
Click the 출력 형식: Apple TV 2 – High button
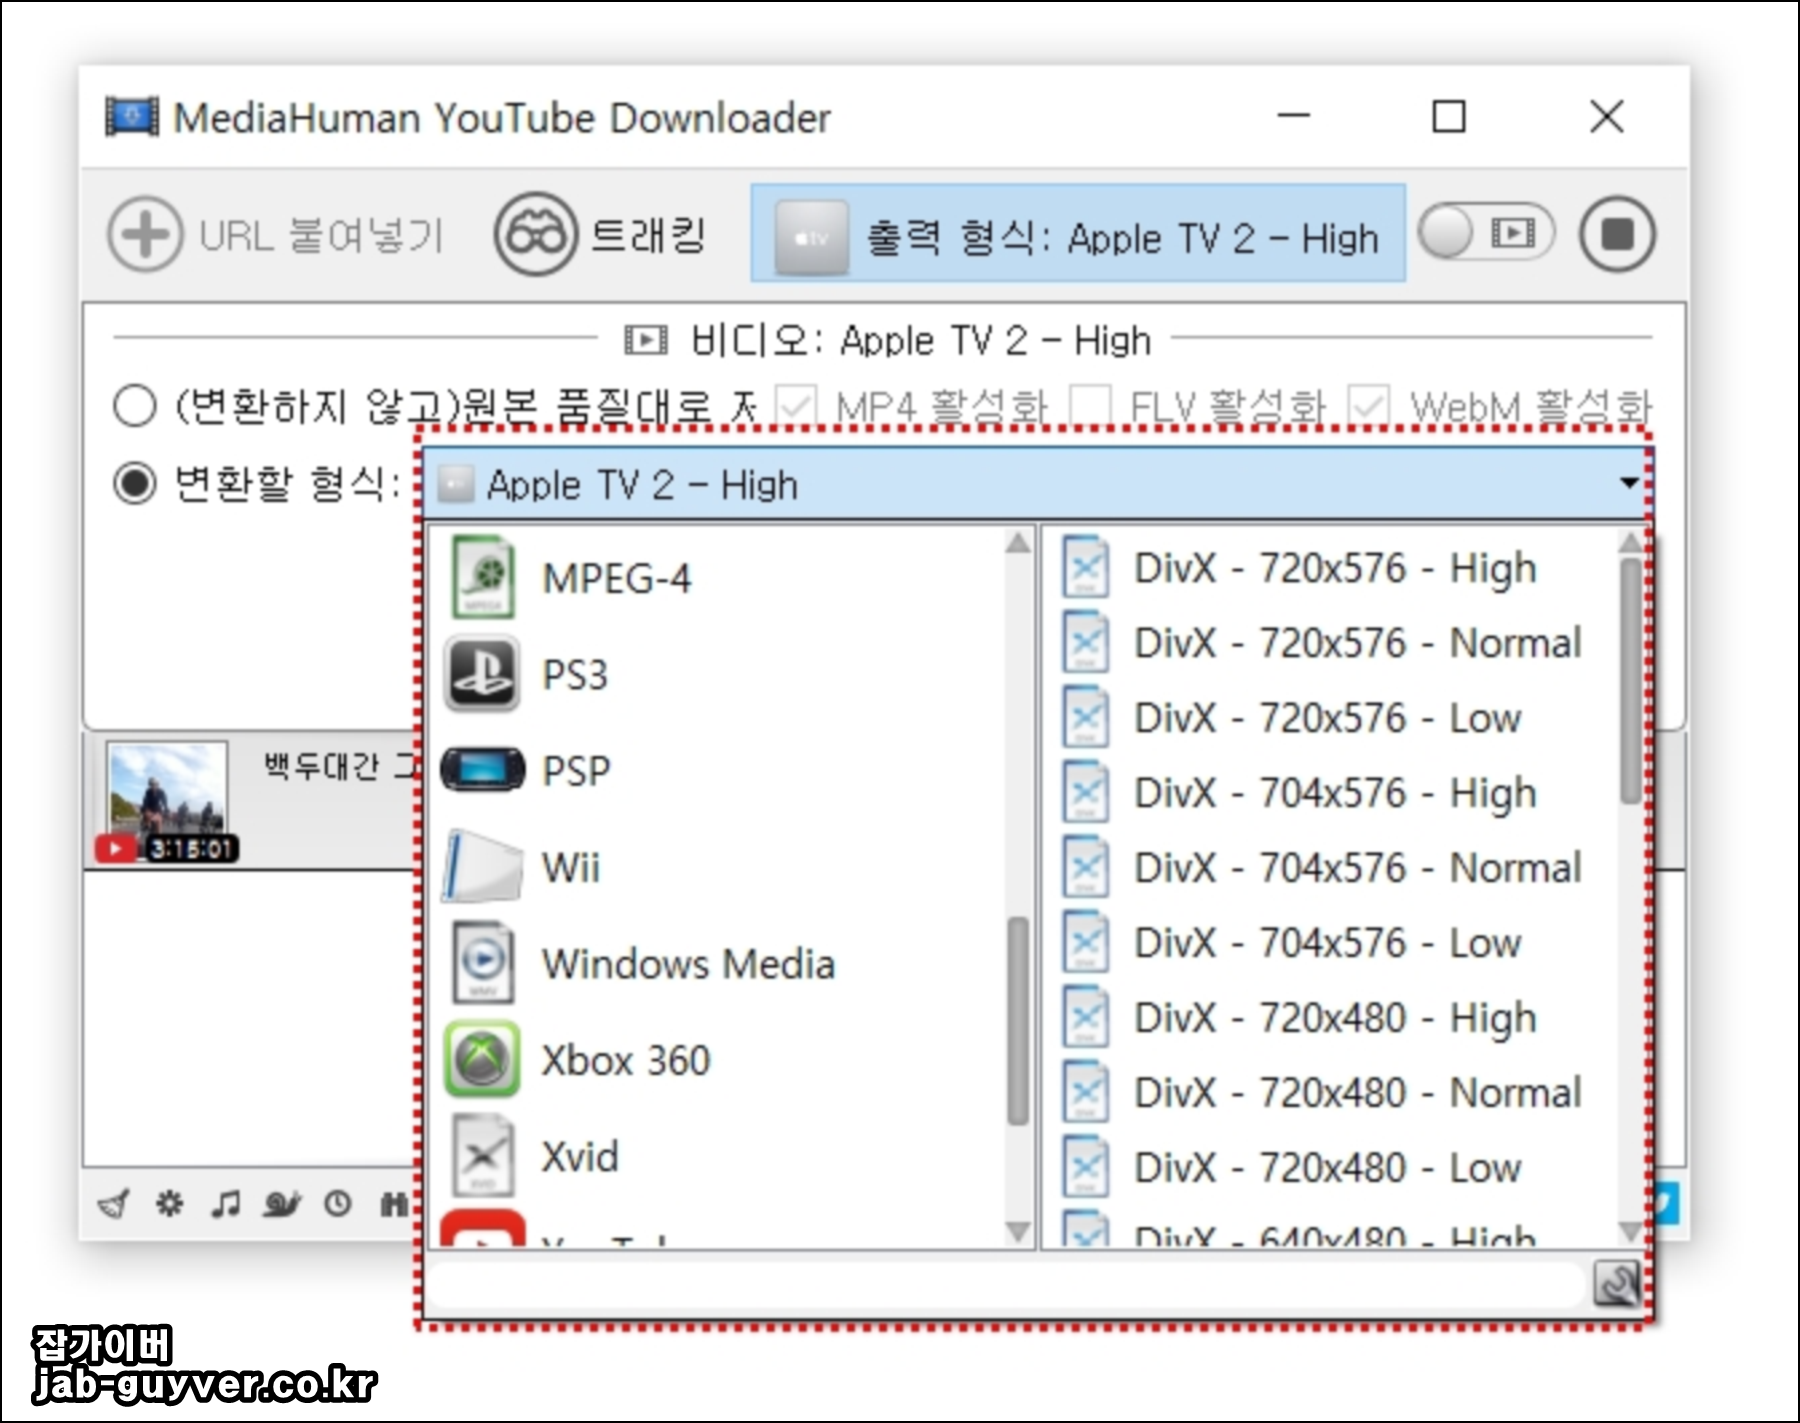tap(1078, 235)
